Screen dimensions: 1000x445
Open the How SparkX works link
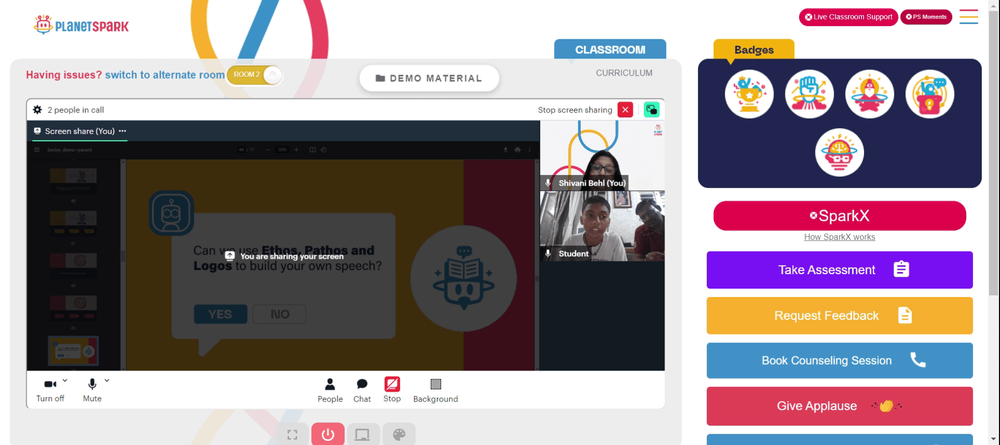(x=839, y=237)
